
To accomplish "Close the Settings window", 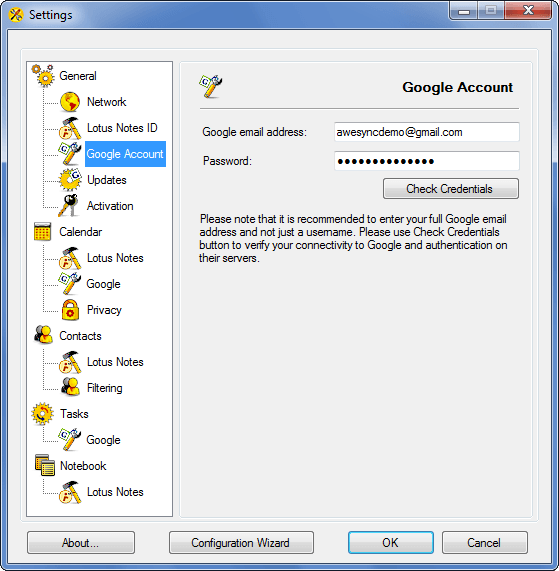I will click(x=528, y=10).
